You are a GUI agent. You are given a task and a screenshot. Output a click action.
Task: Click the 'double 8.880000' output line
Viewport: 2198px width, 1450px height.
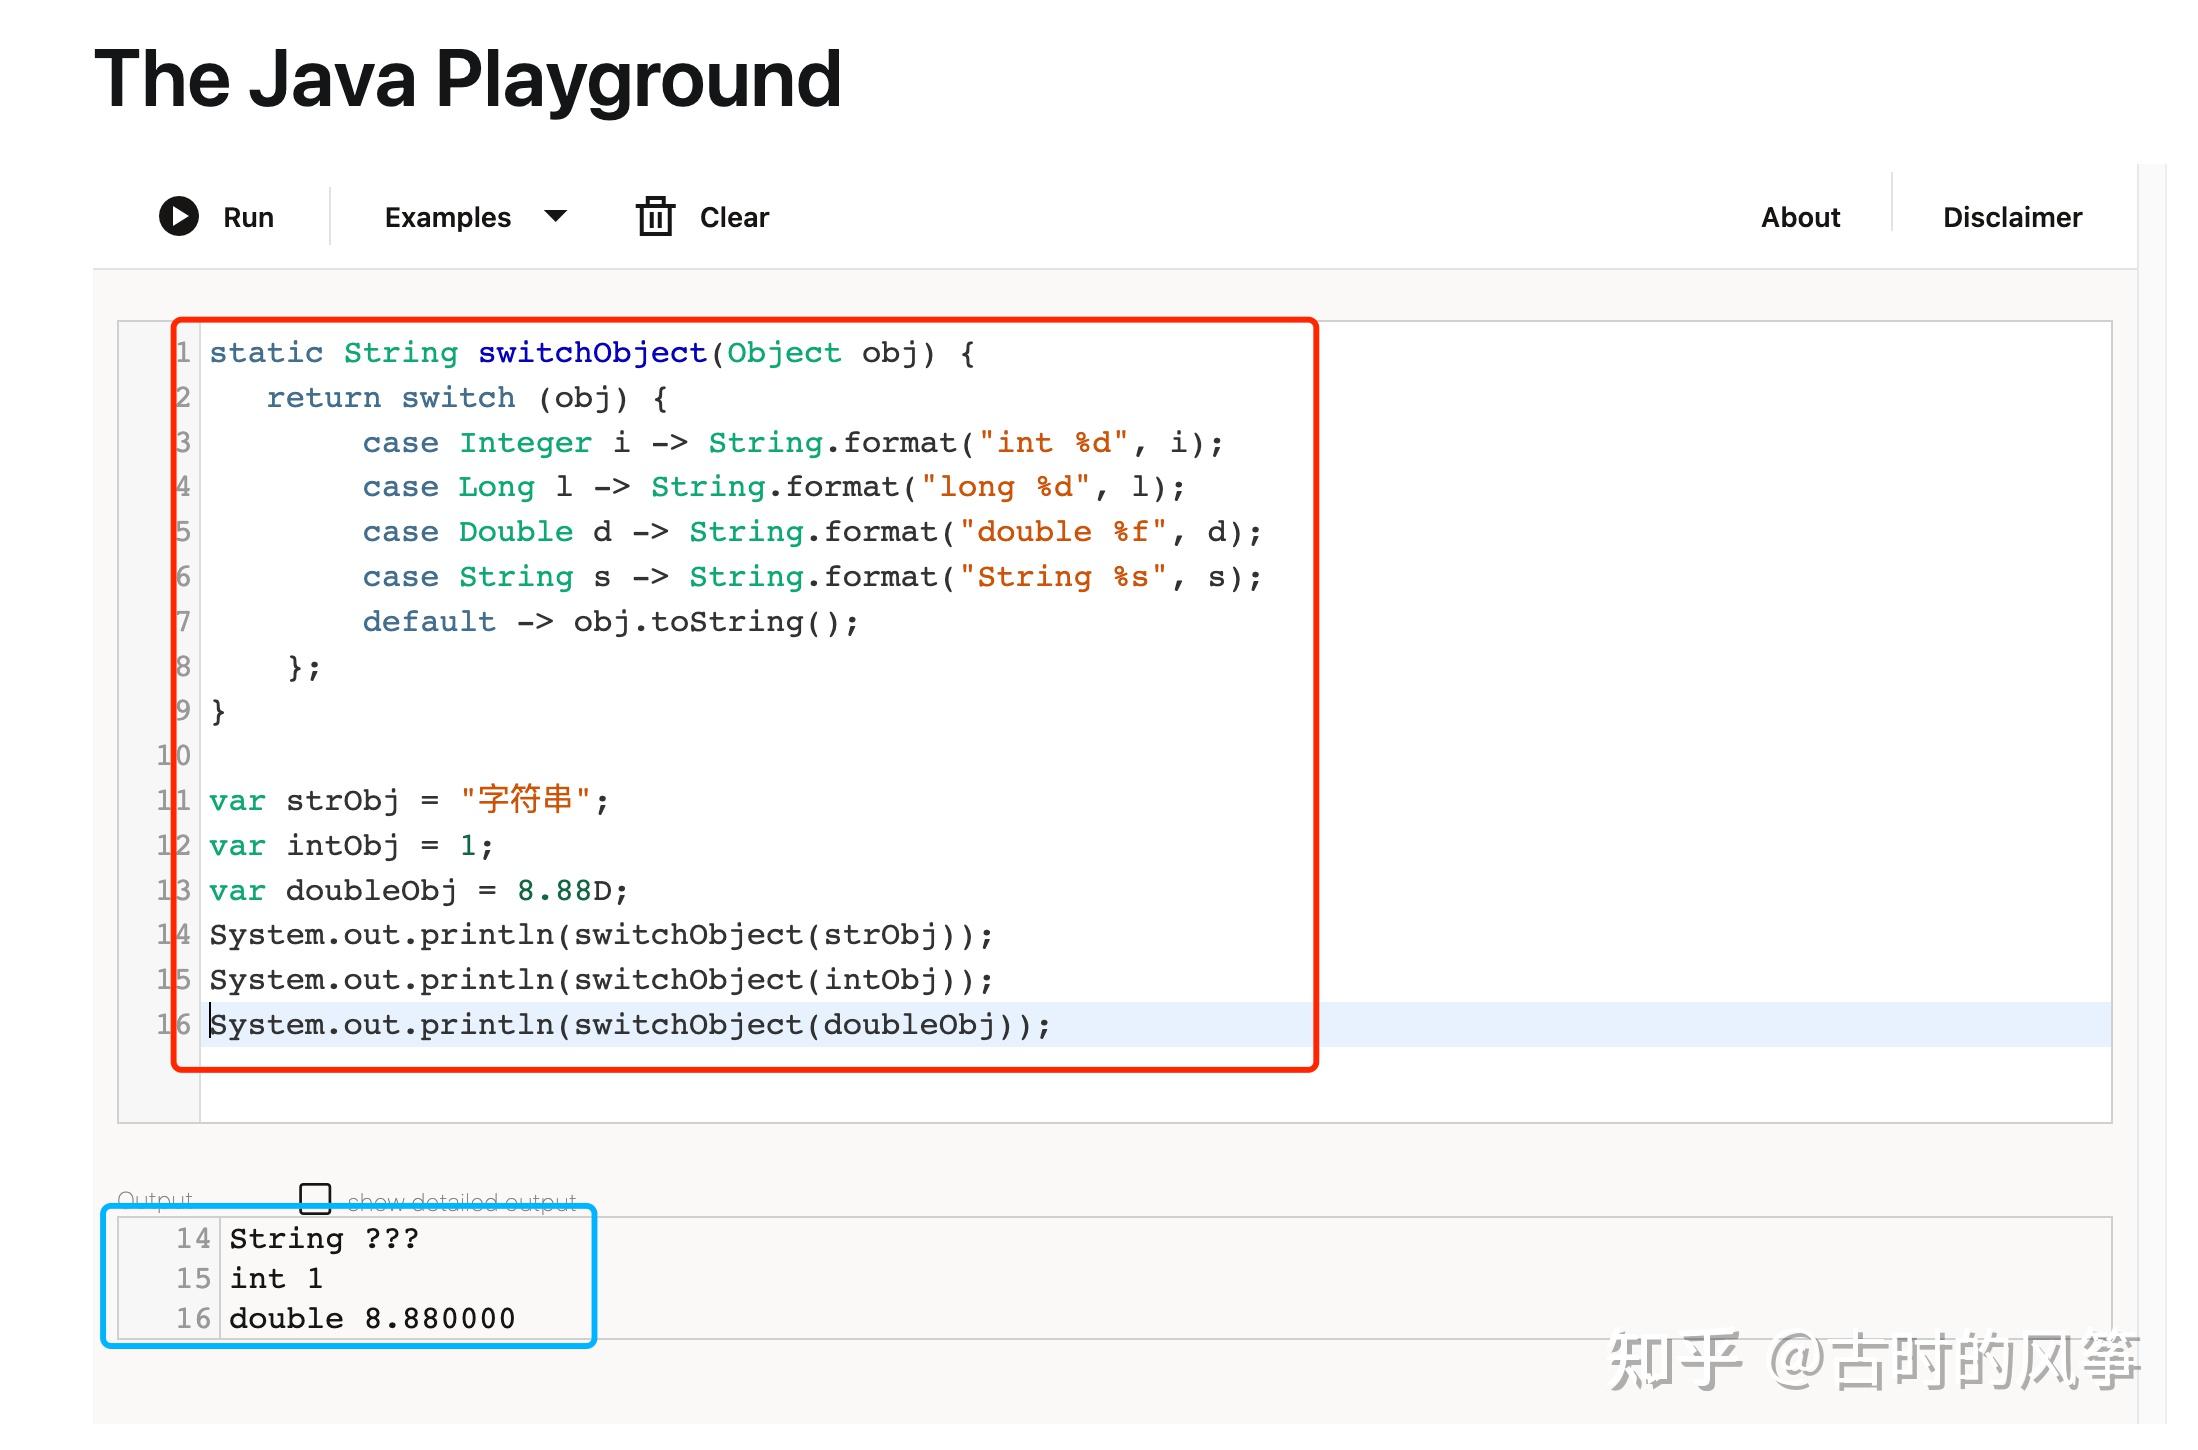(372, 1317)
